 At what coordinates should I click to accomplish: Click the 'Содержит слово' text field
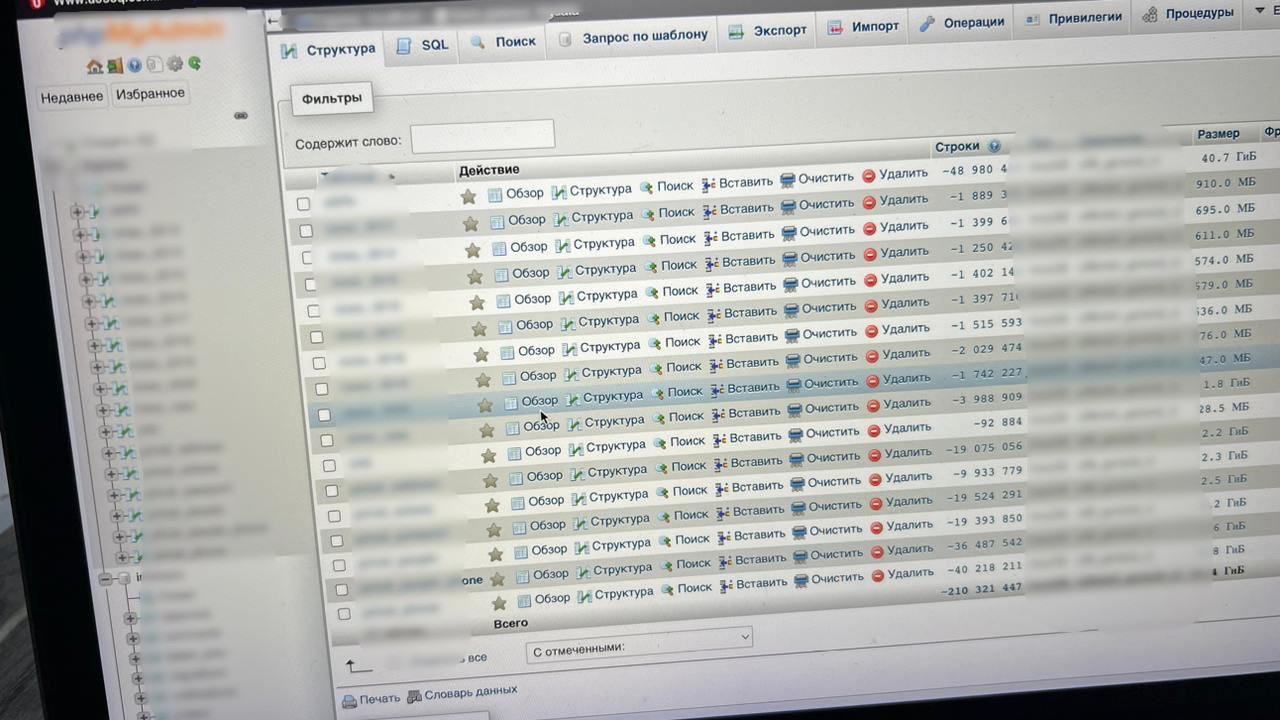coord(482,136)
